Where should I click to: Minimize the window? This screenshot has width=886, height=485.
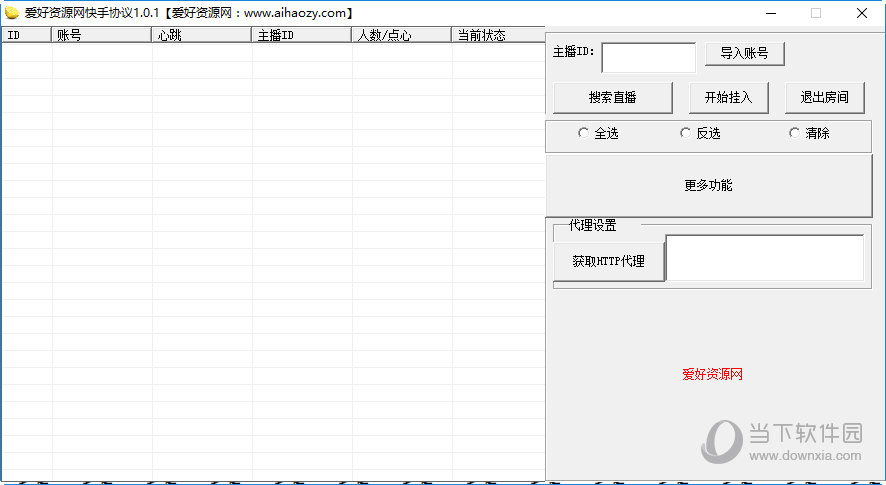pos(770,13)
